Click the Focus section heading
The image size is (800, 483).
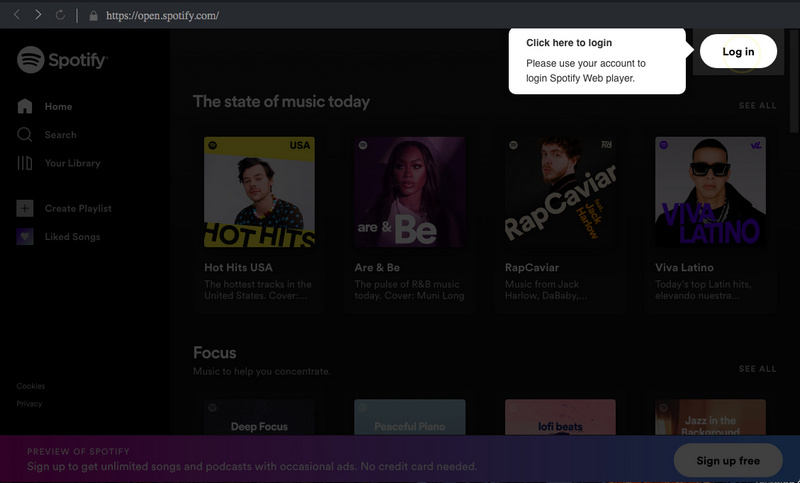click(x=214, y=352)
